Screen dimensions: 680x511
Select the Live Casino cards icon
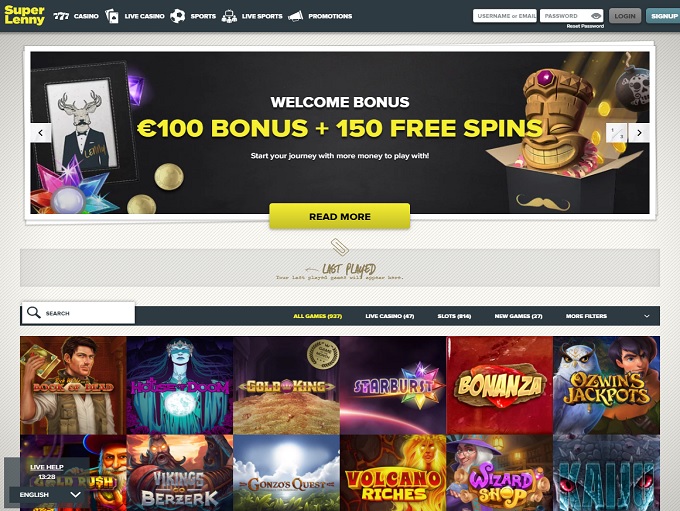[x=112, y=16]
